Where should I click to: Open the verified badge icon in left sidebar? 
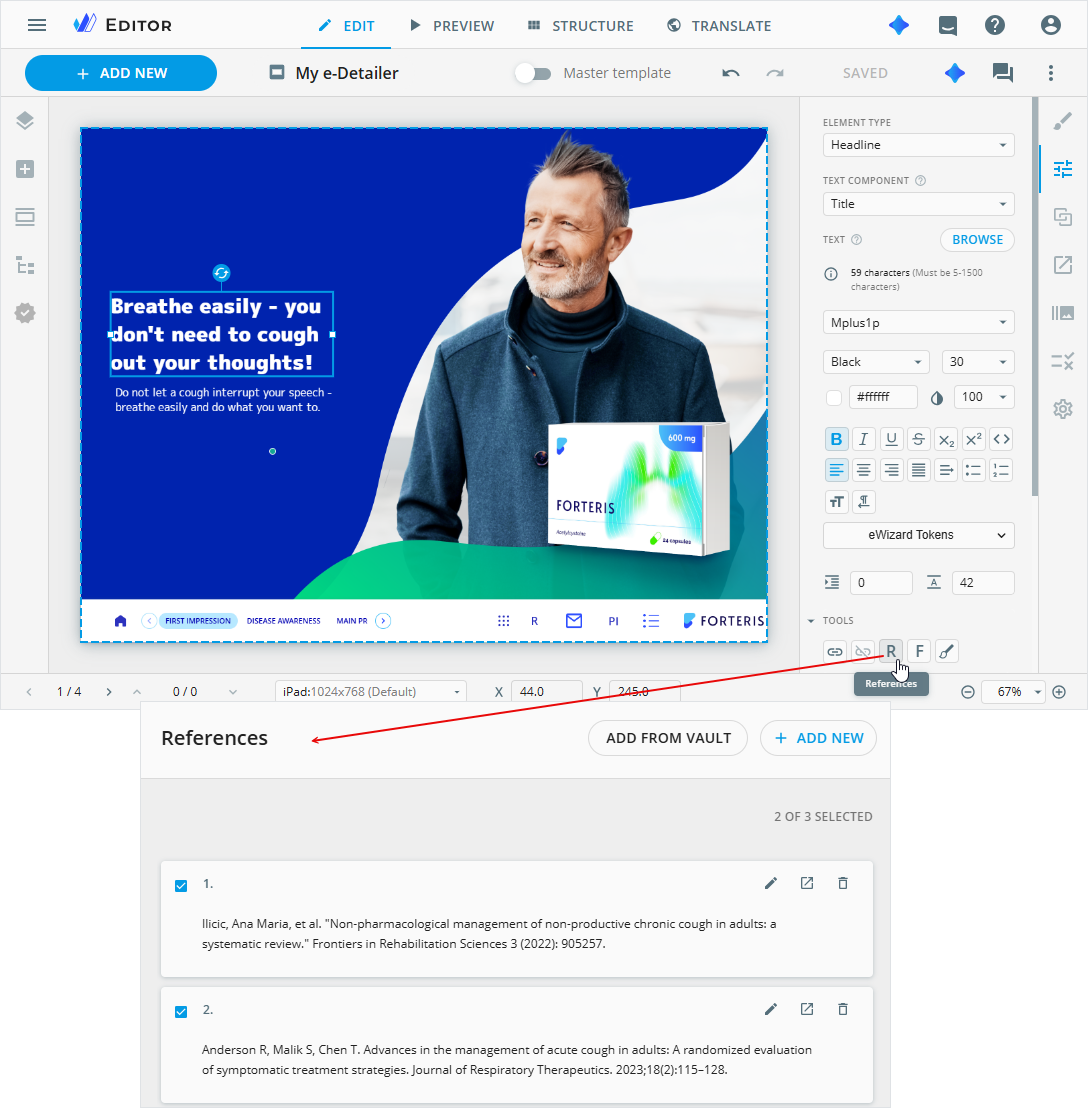(25, 313)
